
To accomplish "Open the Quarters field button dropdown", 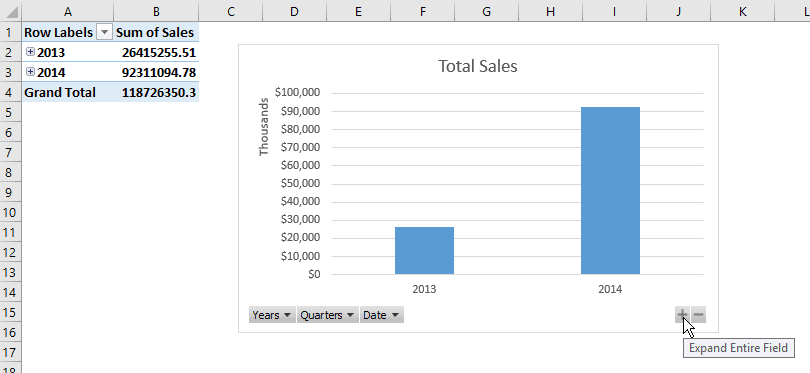I will (328, 315).
